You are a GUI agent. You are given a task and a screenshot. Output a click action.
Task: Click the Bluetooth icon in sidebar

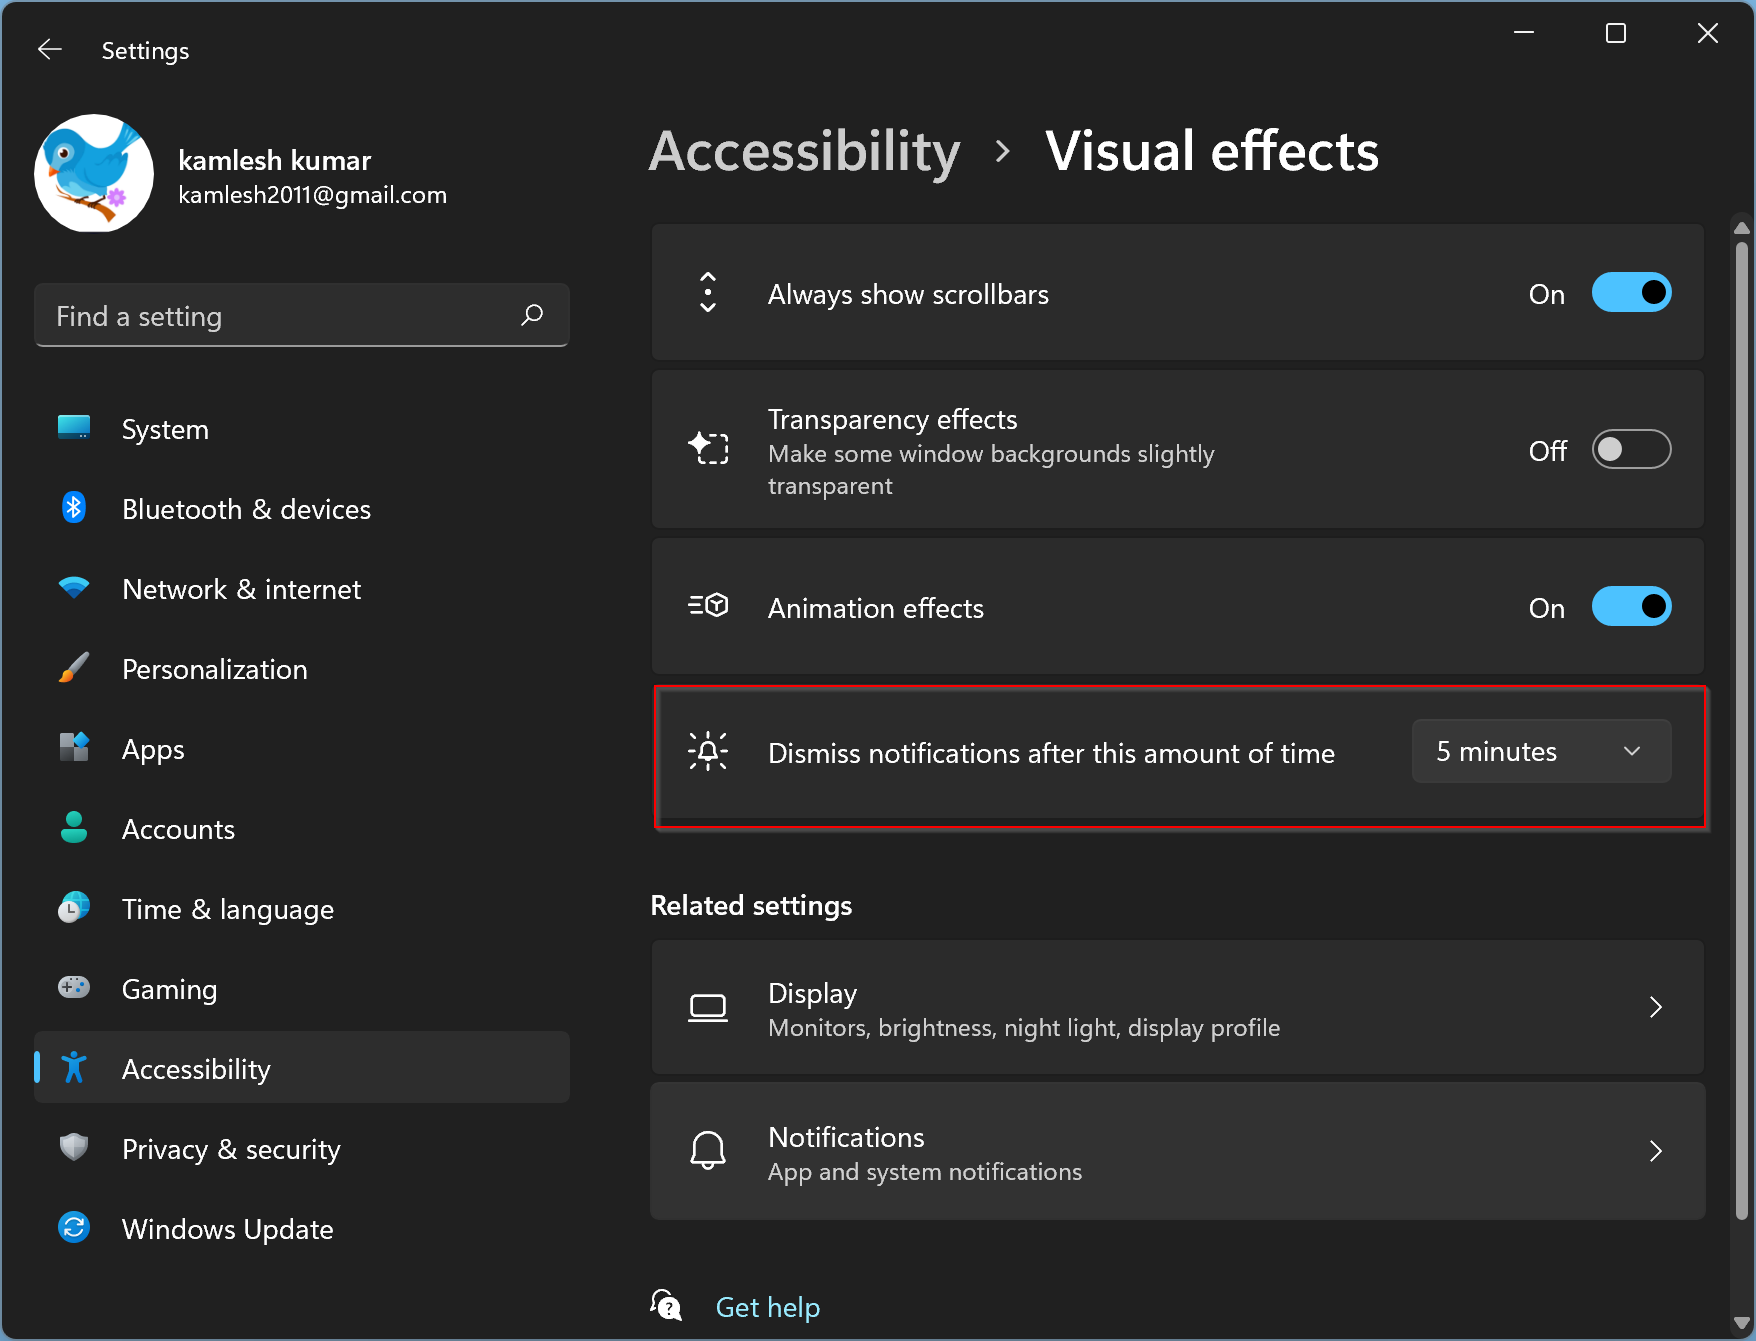(x=74, y=507)
